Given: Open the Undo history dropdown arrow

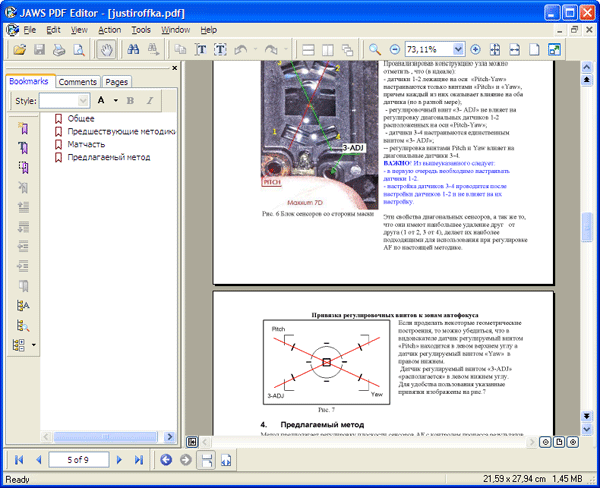Looking at the screenshot, I should (x=255, y=49).
